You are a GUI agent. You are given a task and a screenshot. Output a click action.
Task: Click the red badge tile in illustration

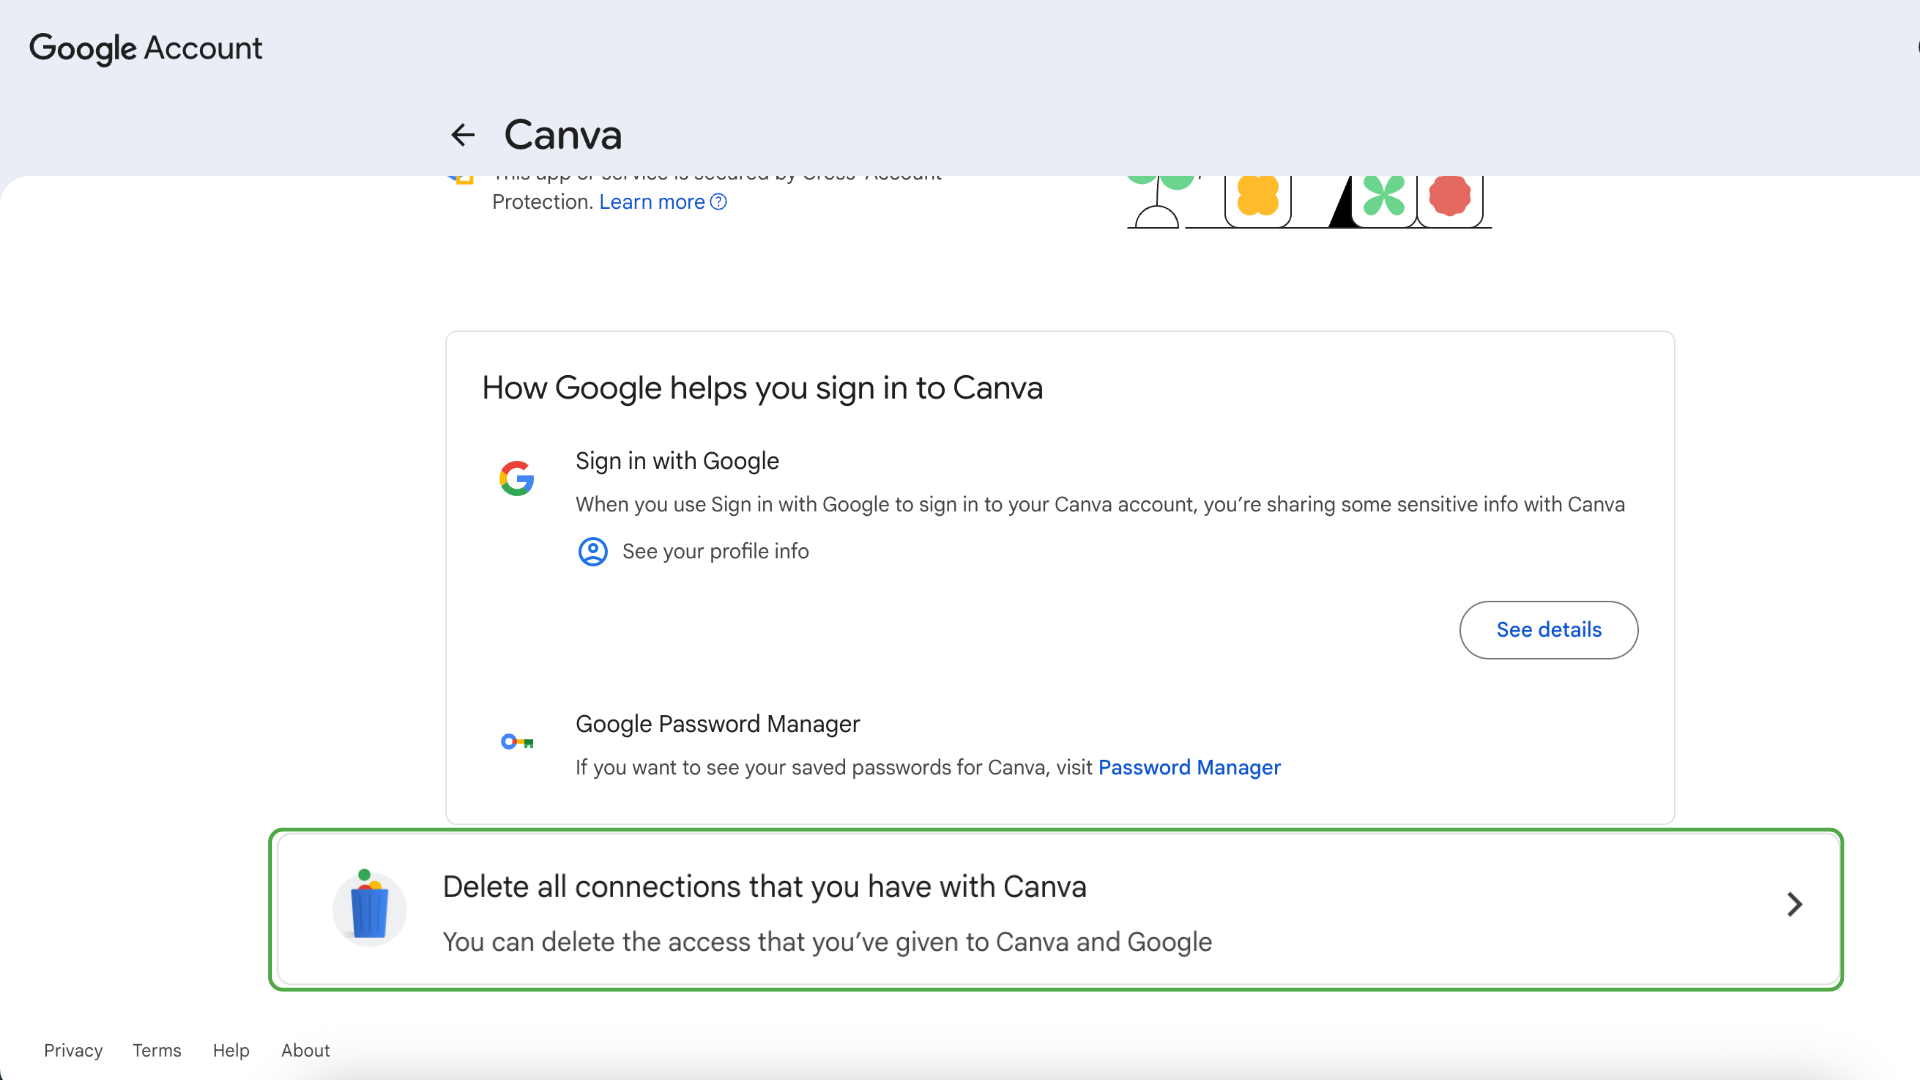coord(1450,198)
